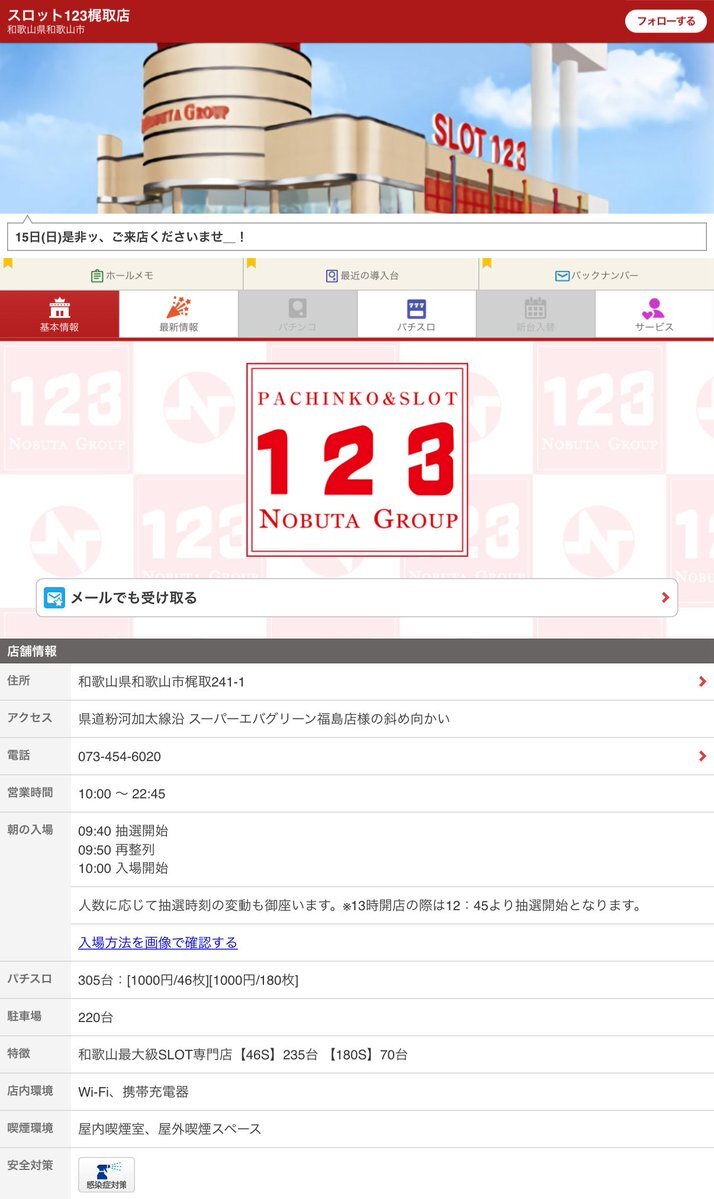The image size is (714, 1199).
Task: Tap メールでも受け取る mail subscription row
Action: tap(357, 598)
